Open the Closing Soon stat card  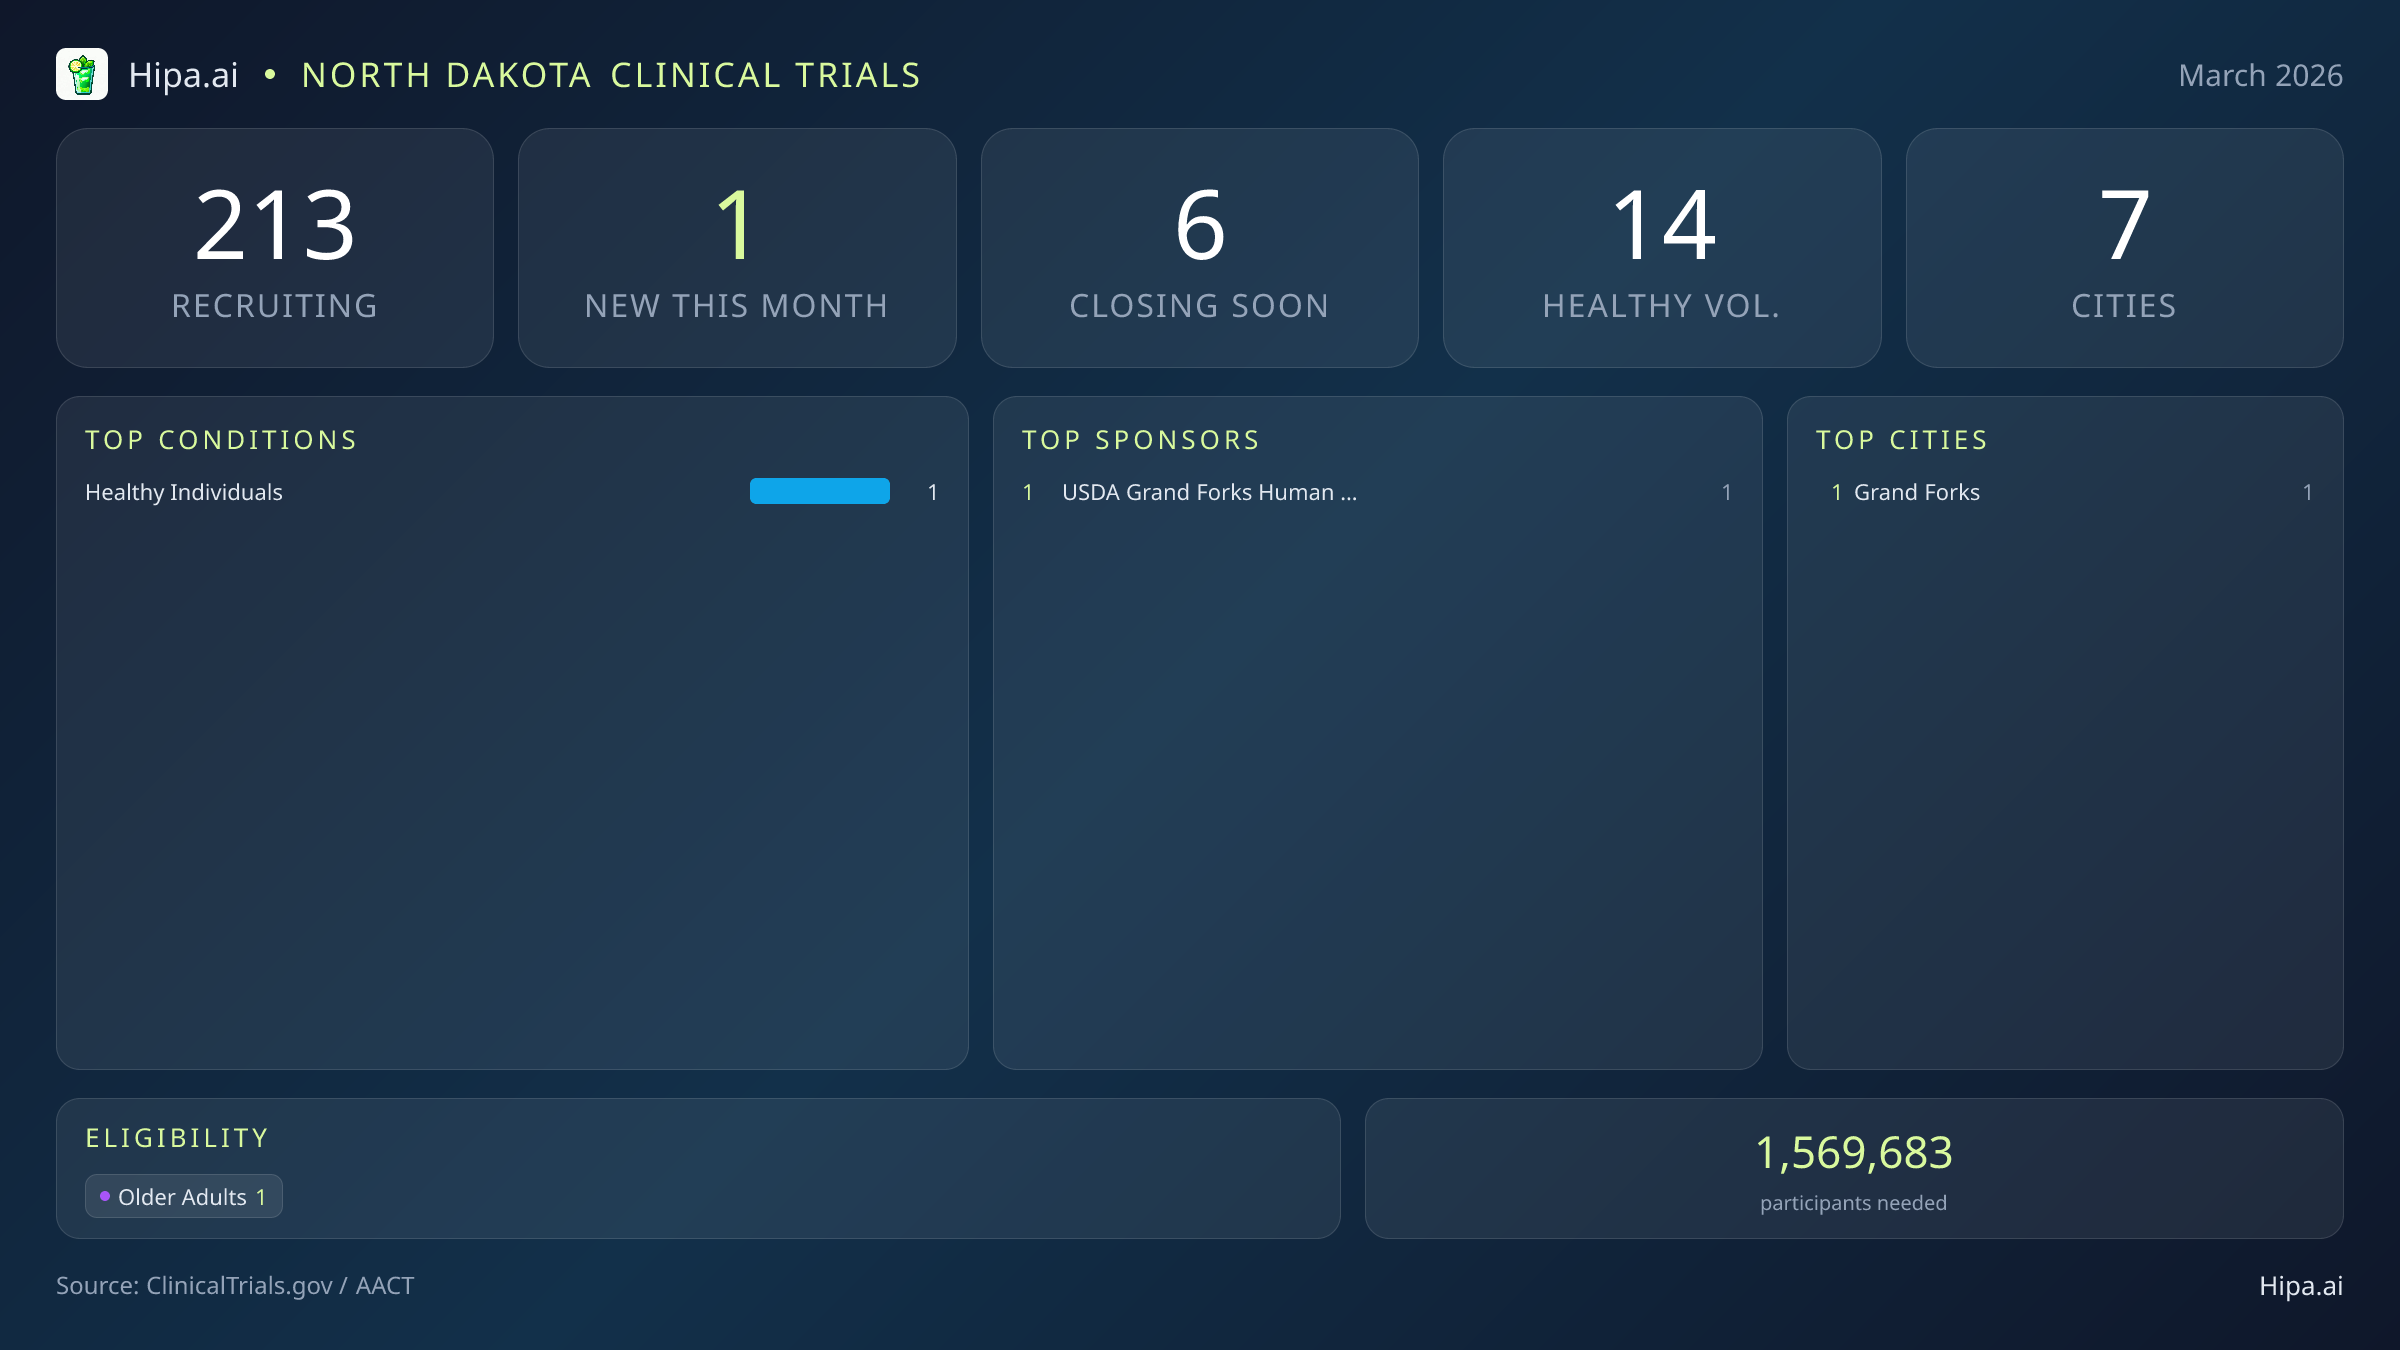pos(1199,247)
